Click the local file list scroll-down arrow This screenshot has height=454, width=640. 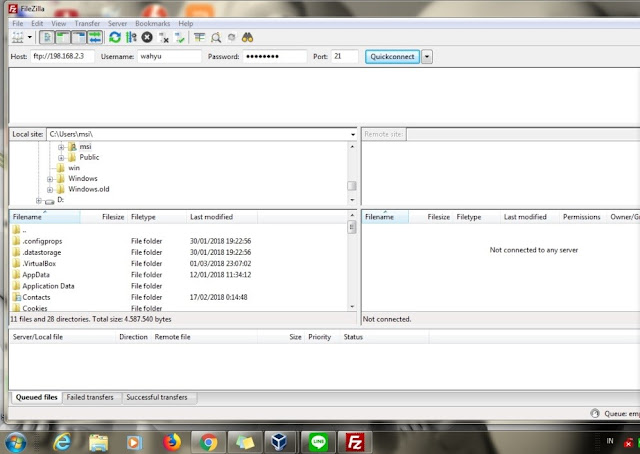point(352,307)
